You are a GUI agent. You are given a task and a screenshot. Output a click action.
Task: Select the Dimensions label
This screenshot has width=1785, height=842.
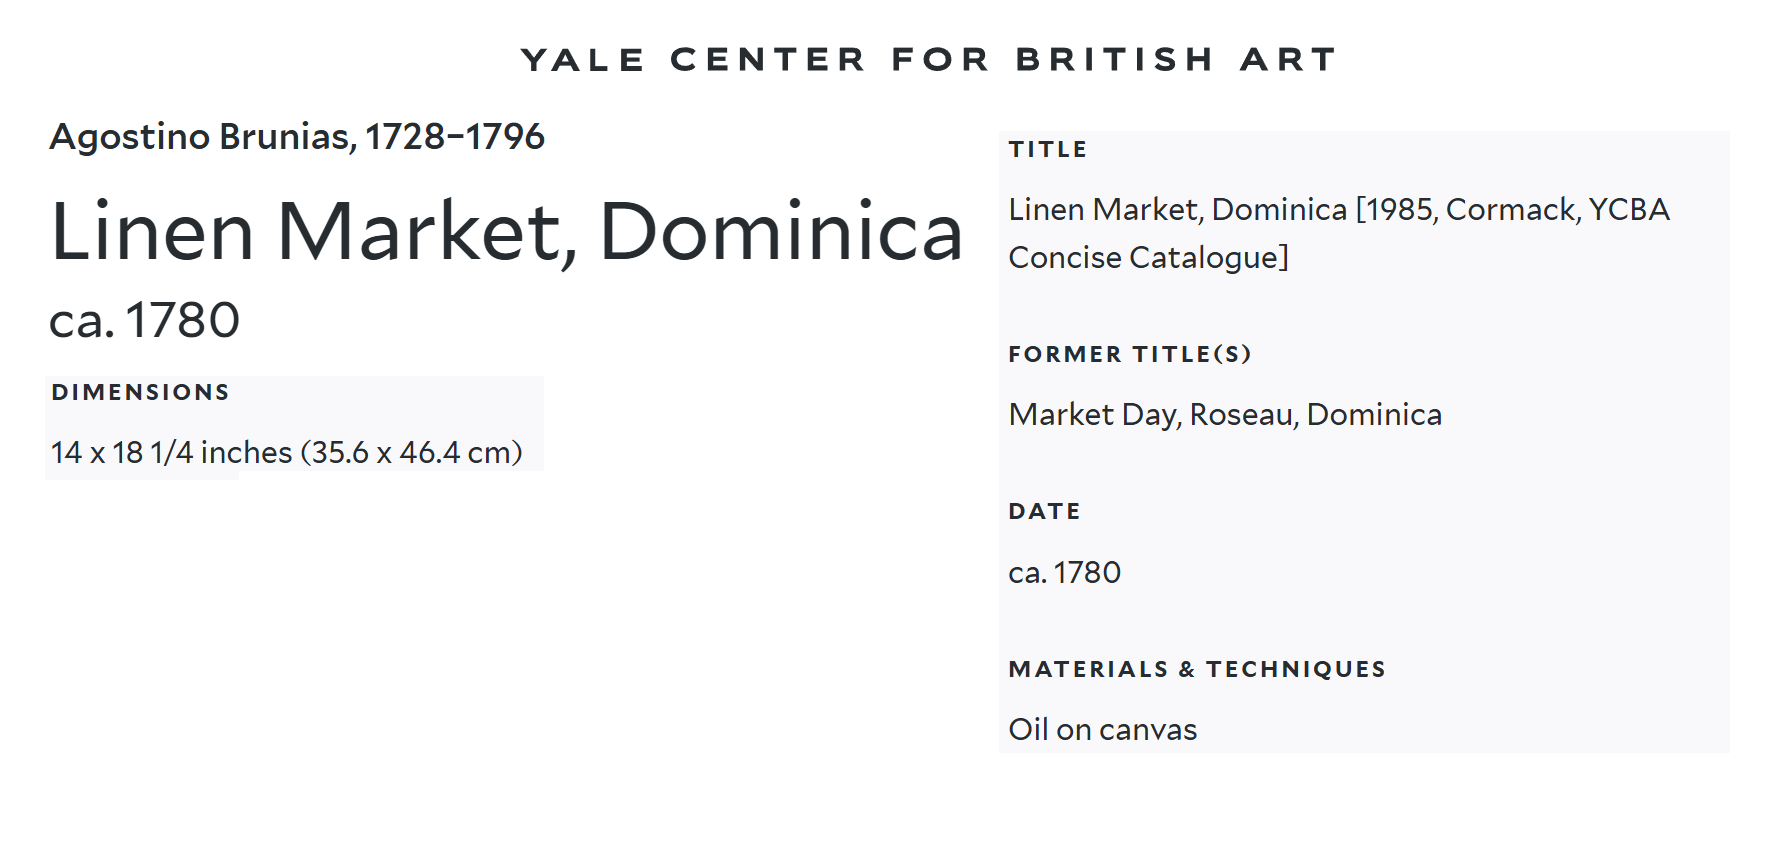pyautogui.click(x=141, y=392)
